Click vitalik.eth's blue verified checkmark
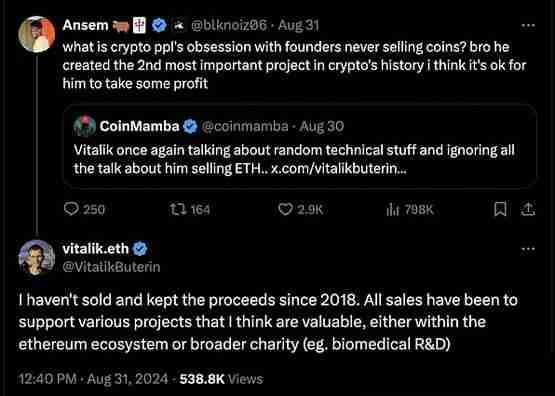 pos(140,249)
